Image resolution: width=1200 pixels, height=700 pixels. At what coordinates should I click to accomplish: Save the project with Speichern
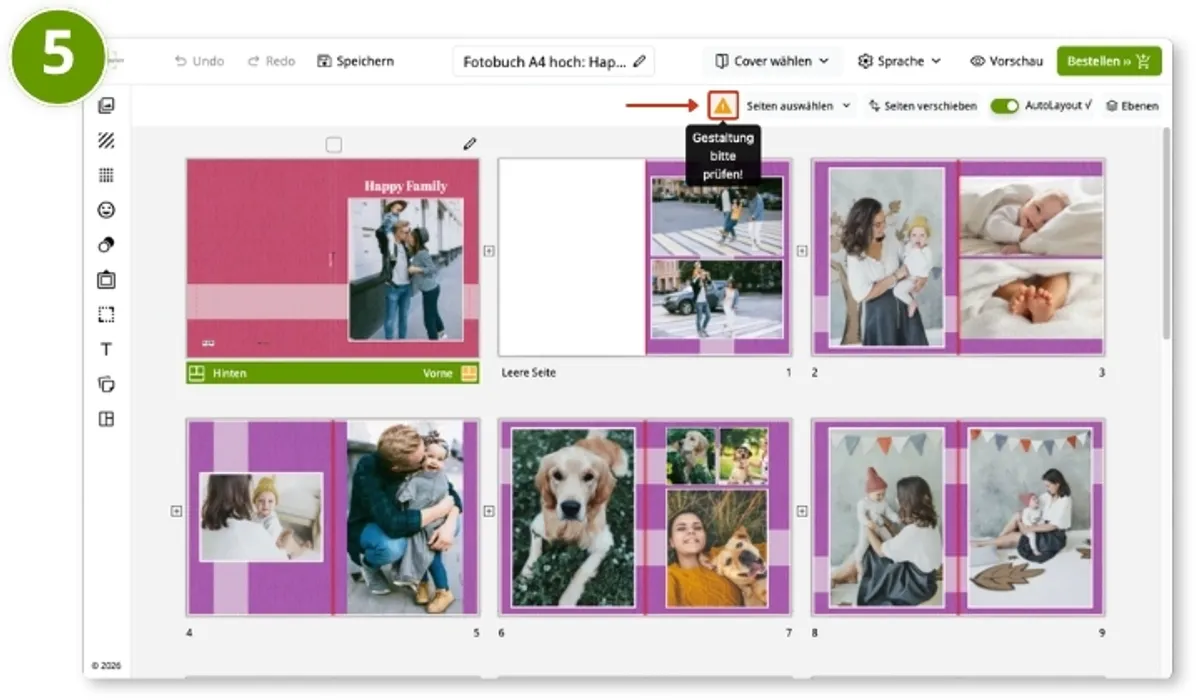pos(356,61)
